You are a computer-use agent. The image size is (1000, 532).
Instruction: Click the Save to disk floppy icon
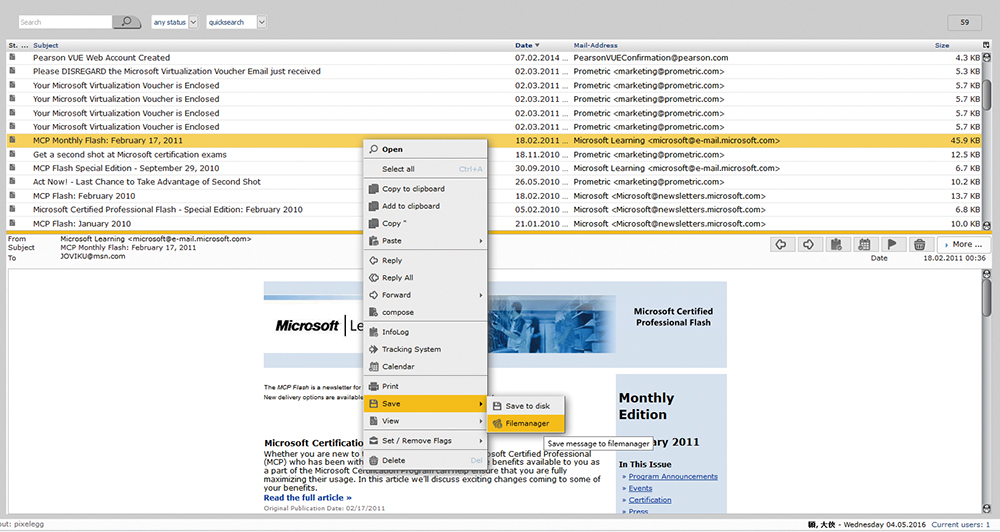(x=497, y=406)
